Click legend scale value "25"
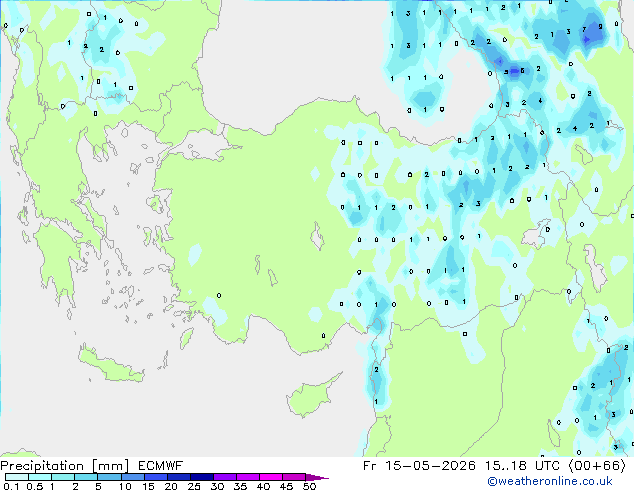 194,486
